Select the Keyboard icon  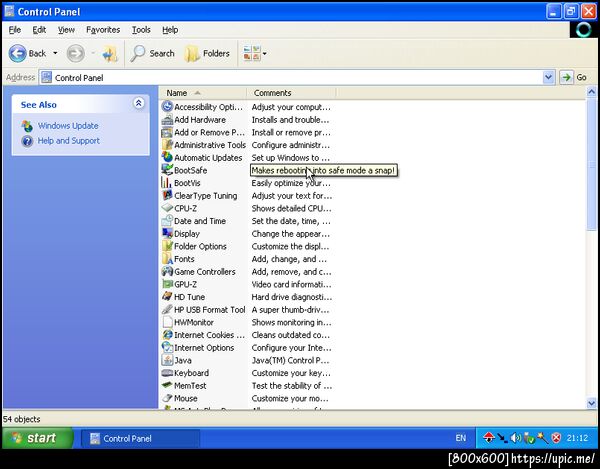[167, 373]
